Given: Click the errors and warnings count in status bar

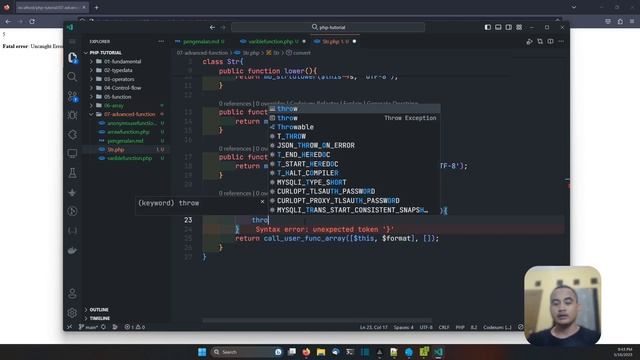Looking at the screenshot, I should [135, 327].
